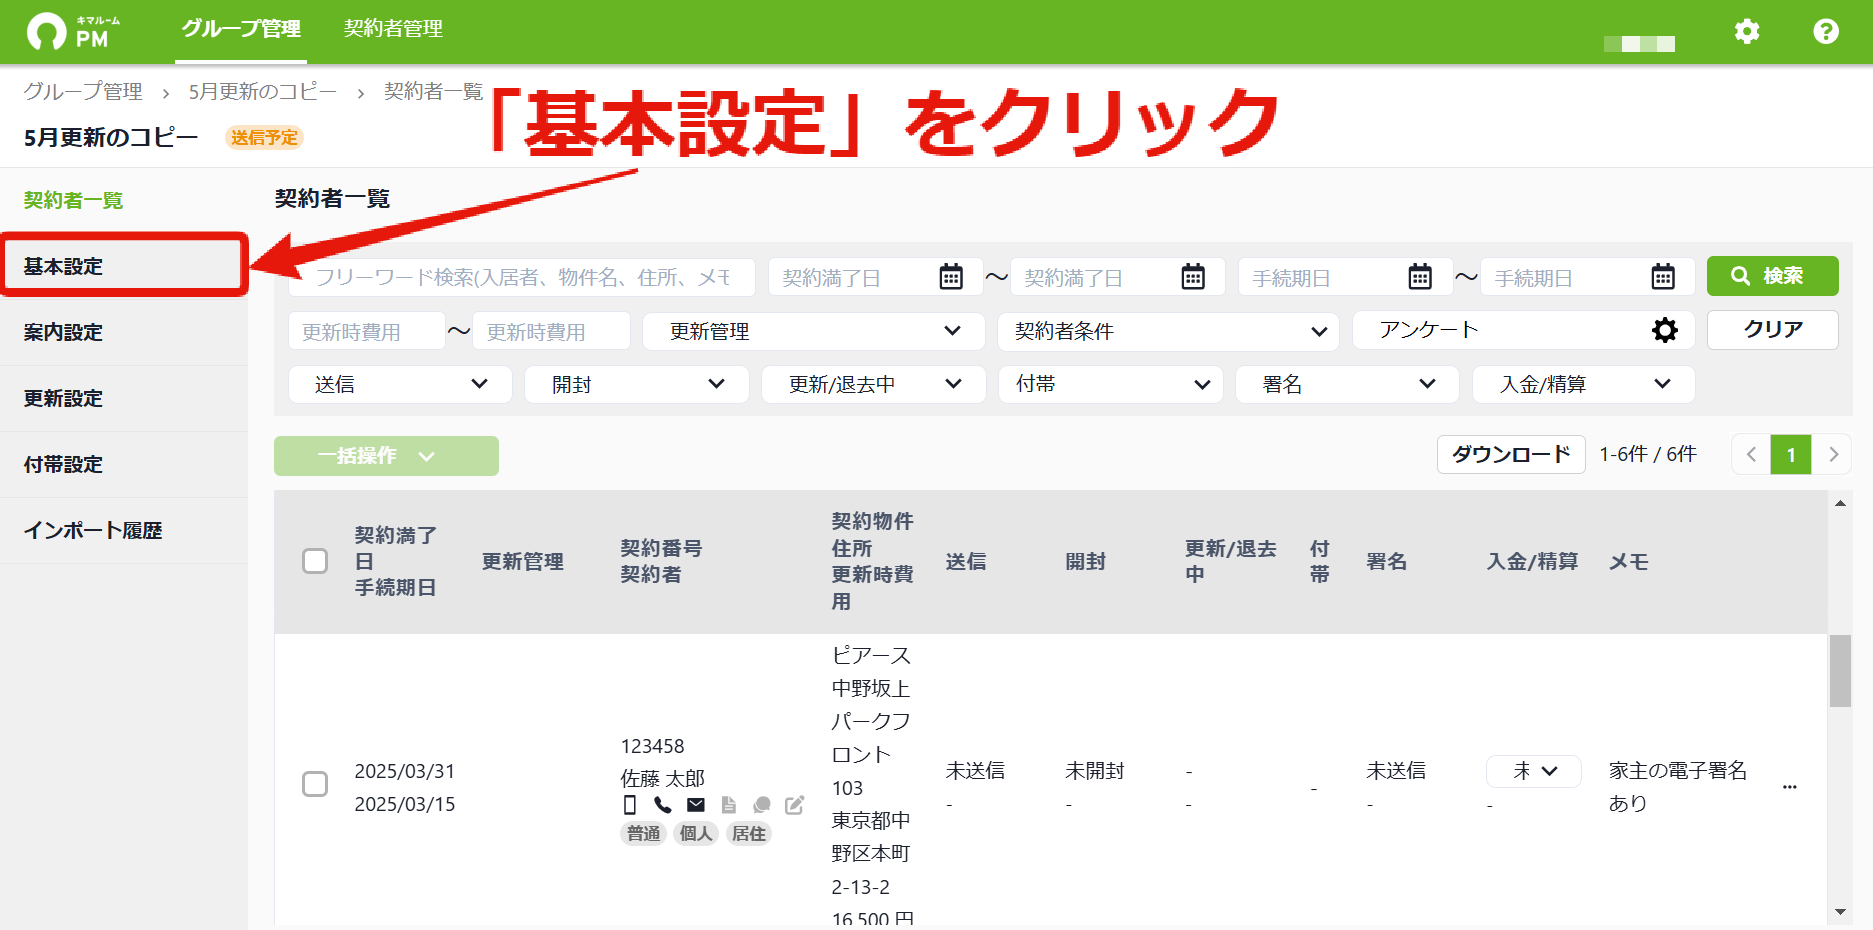The image size is (1873, 930).
Task: Click the green 検索 search button
Action: tap(1772, 276)
